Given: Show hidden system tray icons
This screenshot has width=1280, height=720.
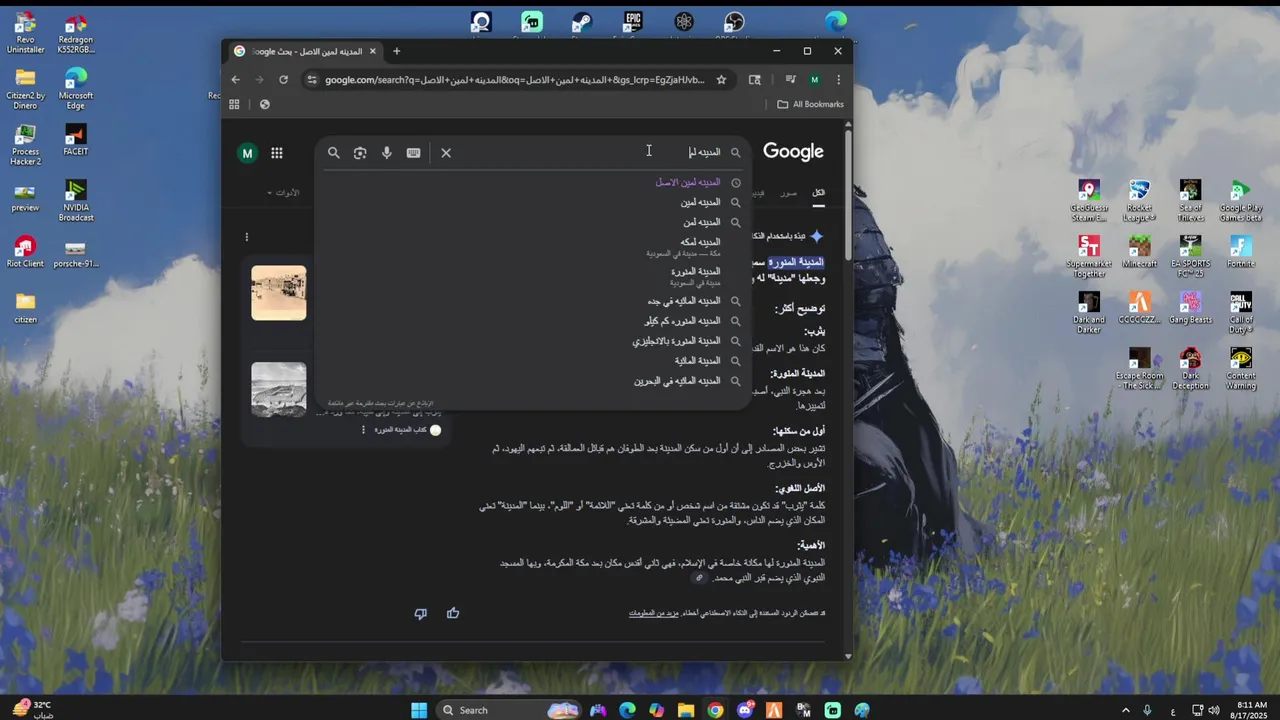Looking at the screenshot, I should click(1125, 710).
